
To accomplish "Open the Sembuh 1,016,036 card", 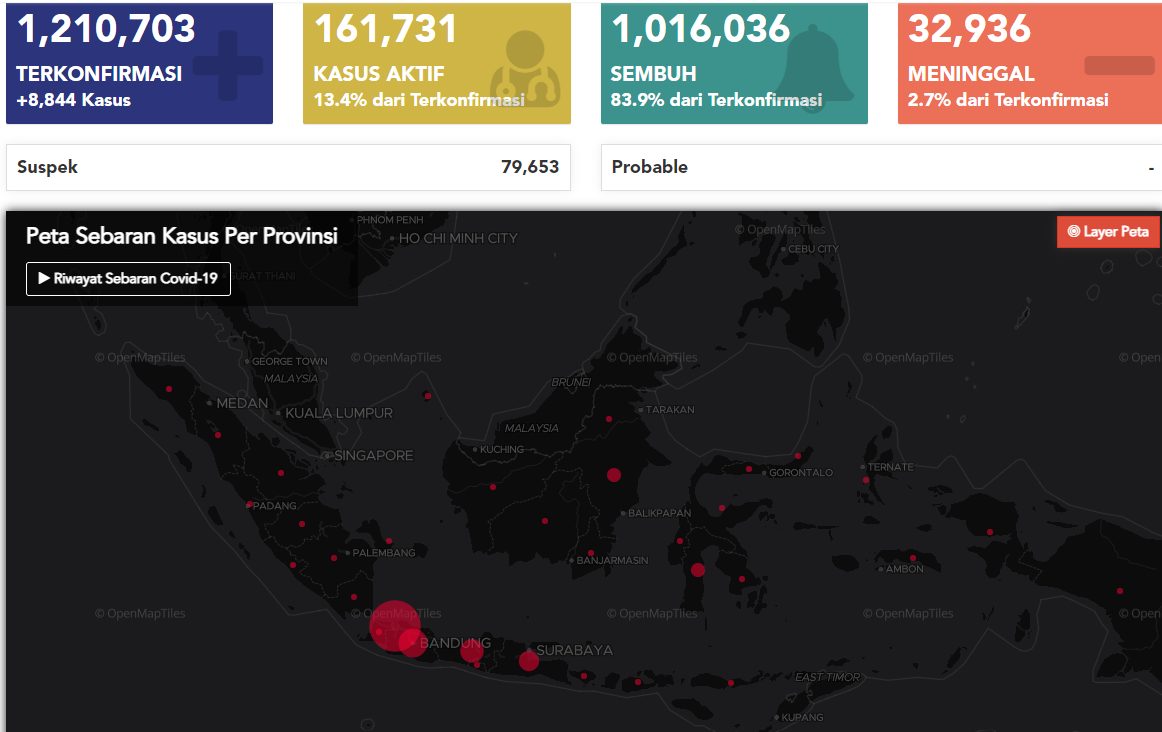I will pyautogui.click(x=734, y=63).
